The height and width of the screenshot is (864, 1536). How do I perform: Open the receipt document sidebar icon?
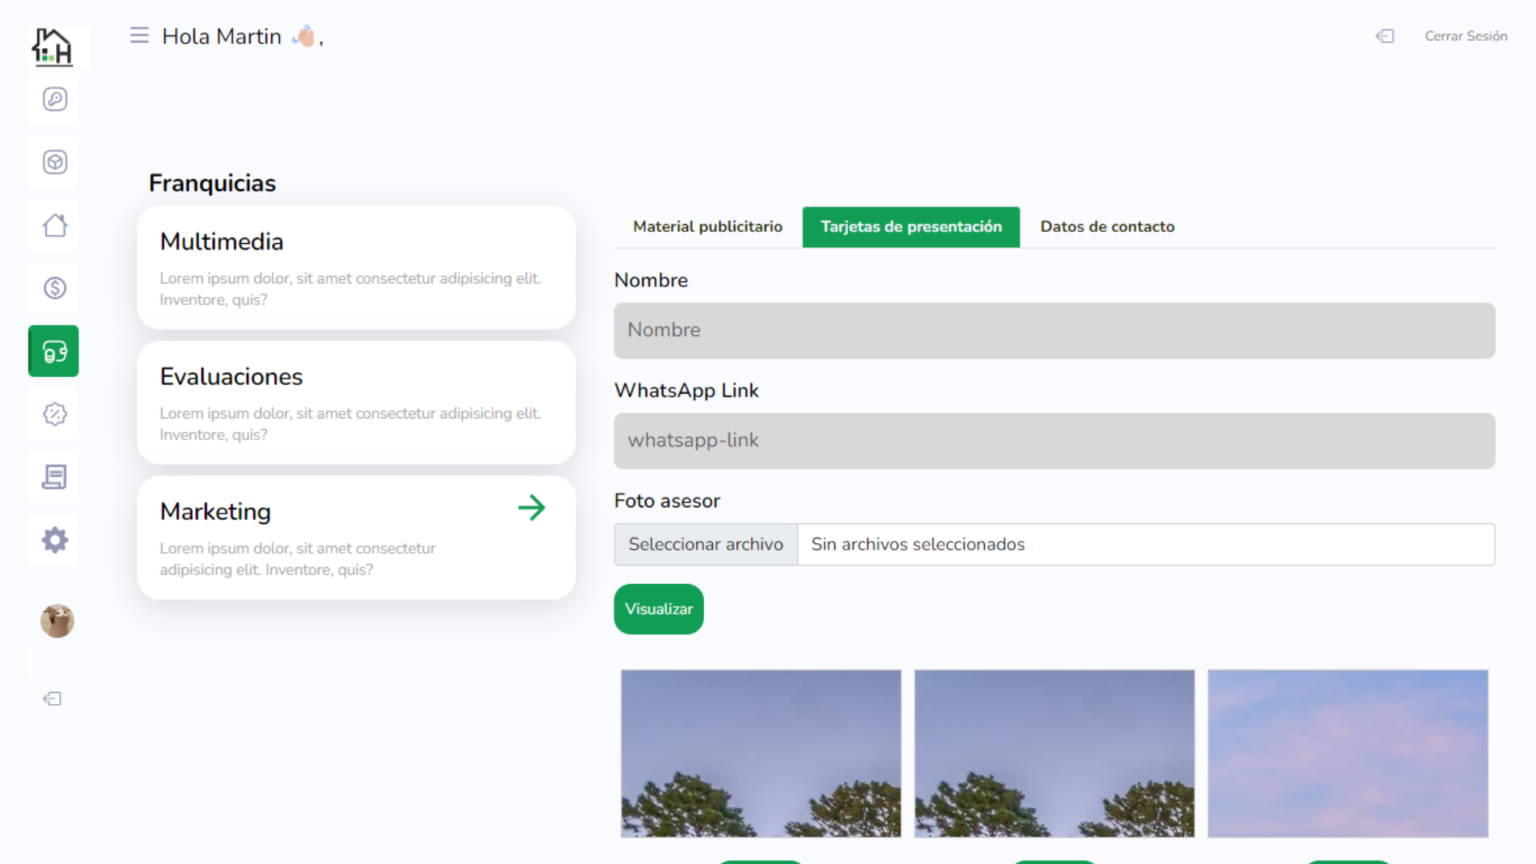point(54,477)
